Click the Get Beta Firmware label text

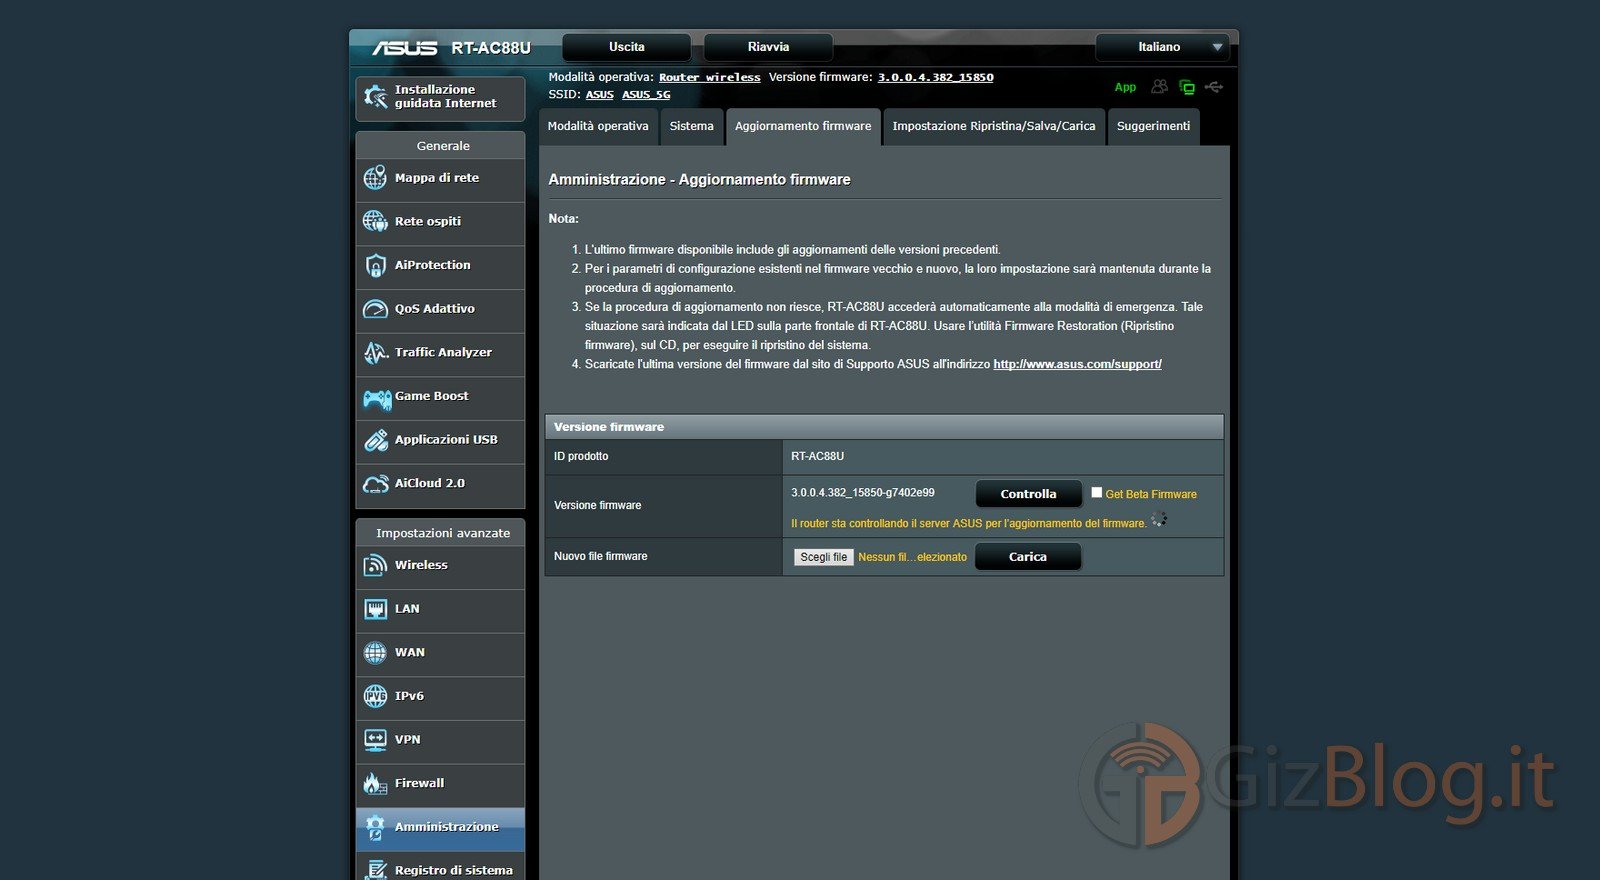point(1150,494)
